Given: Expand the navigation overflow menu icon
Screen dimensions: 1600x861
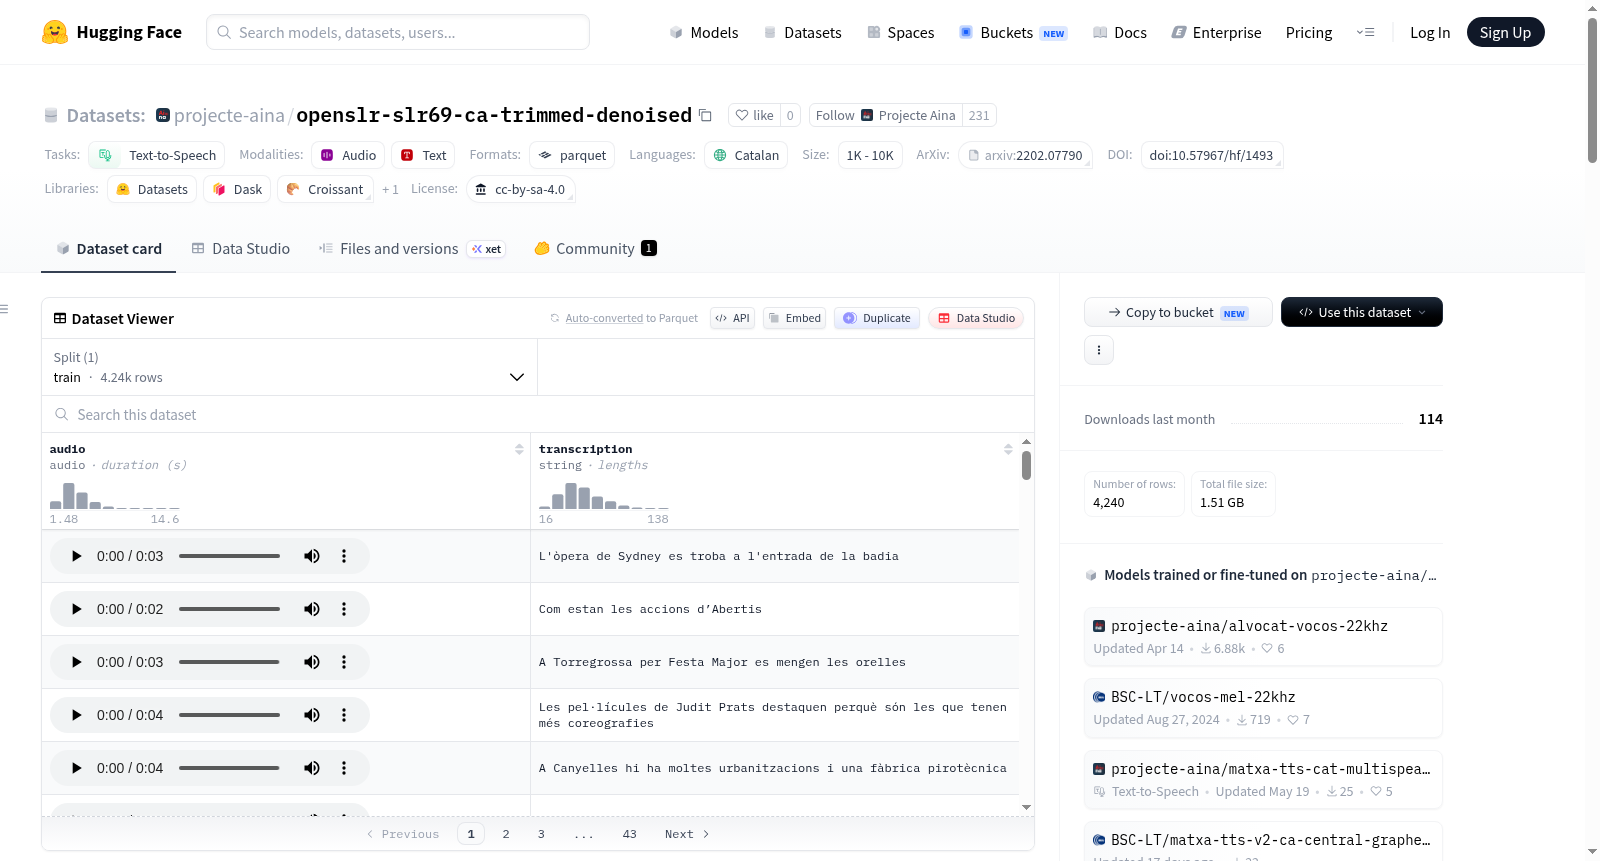Looking at the screenshot, I should click(x=1365, y=32).
